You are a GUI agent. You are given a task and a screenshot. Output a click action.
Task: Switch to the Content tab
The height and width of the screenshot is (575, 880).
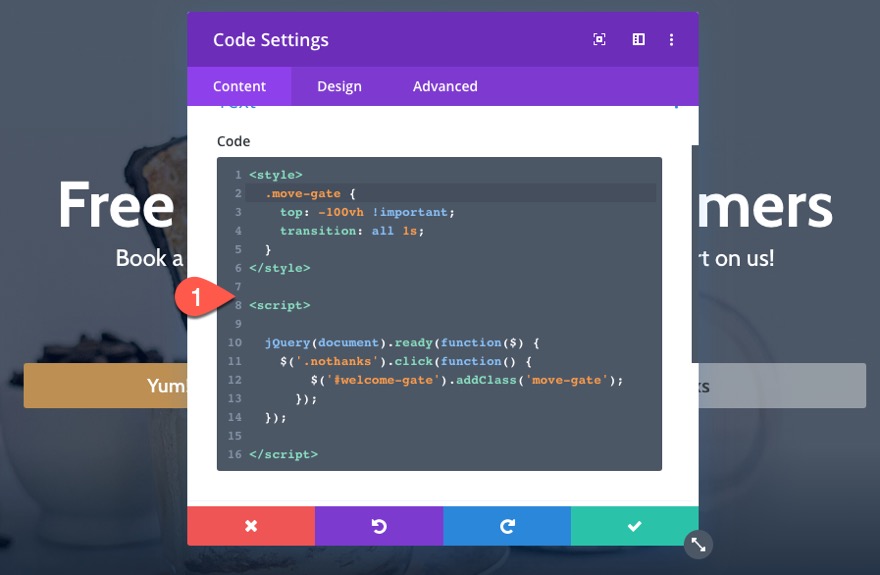pos(239,86)
